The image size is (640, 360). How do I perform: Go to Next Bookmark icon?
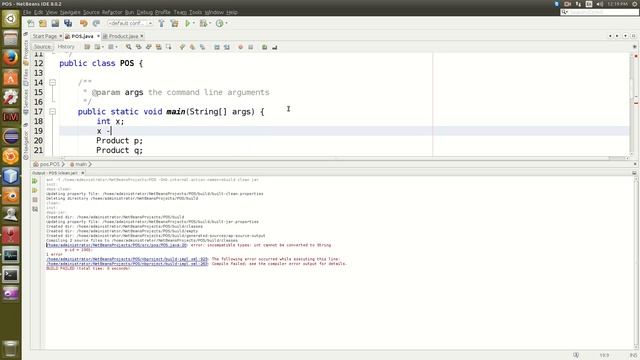point(192,47)
